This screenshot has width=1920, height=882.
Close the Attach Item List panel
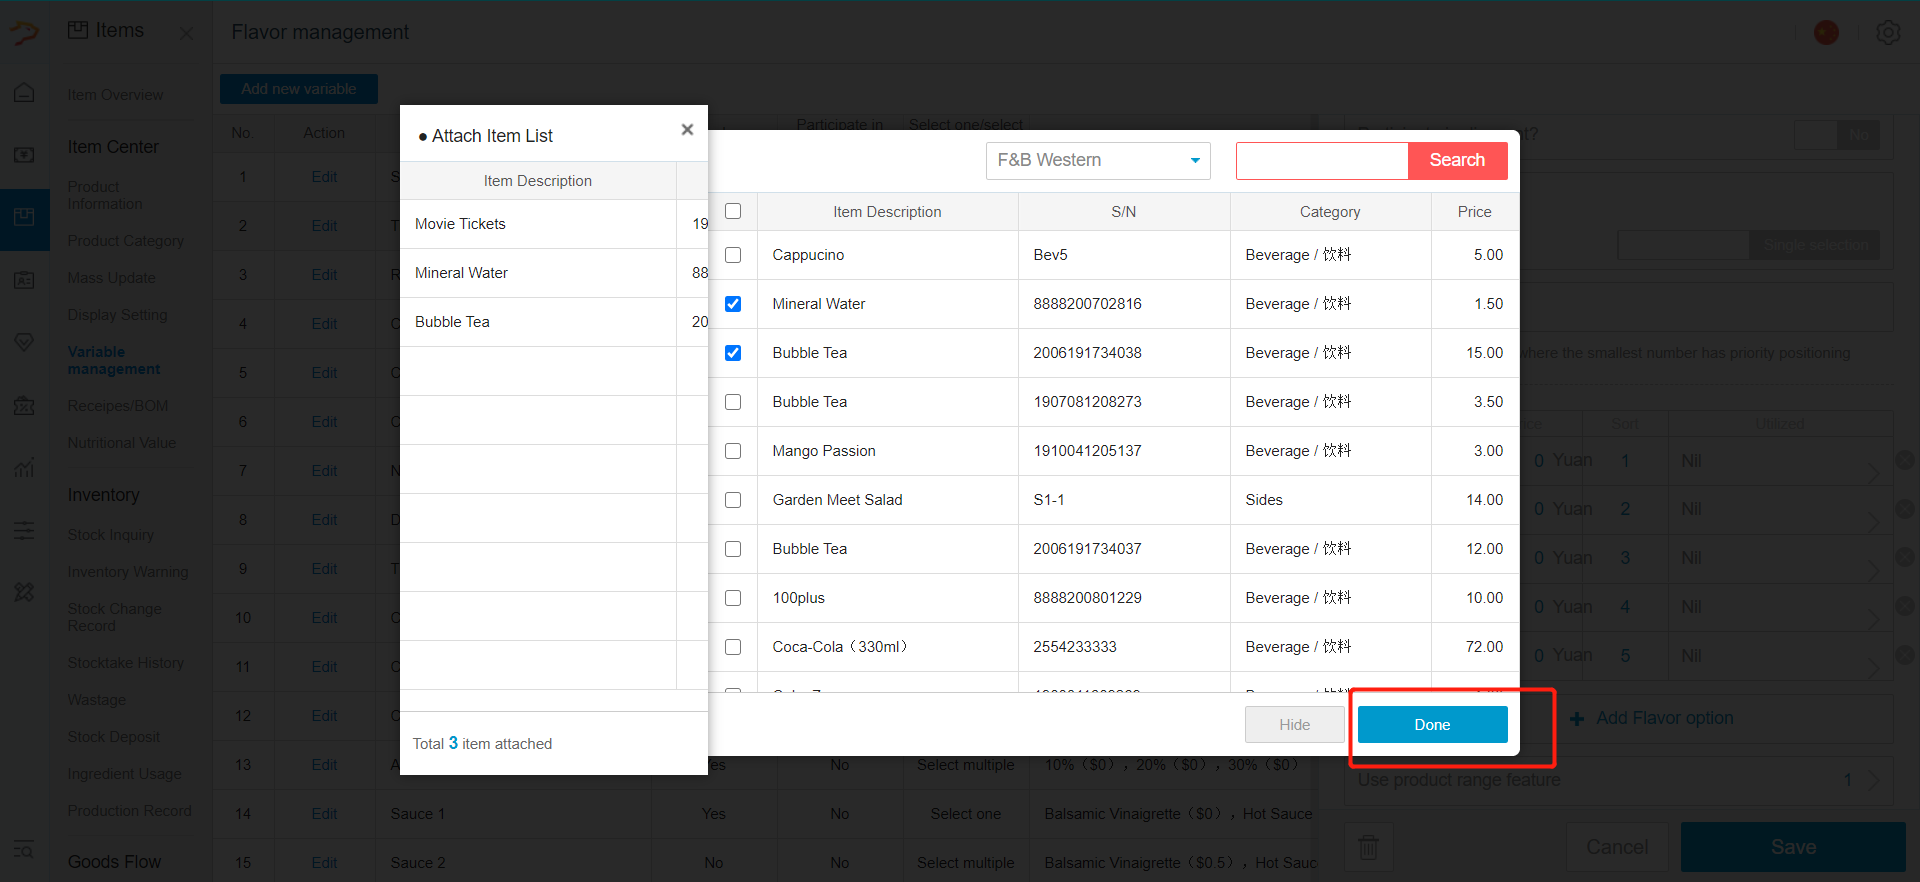click(x=687, y=130)
